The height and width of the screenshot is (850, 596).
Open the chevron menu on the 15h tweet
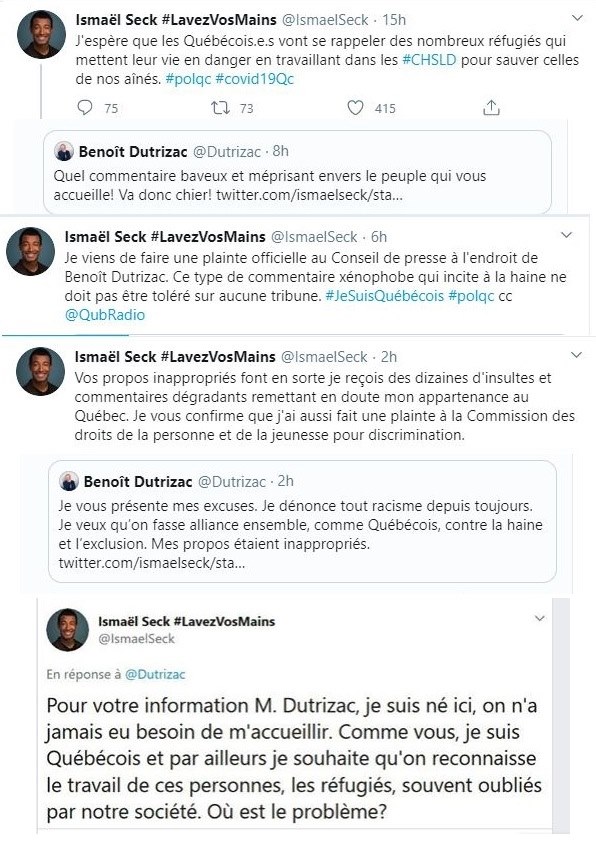tap(578, 18)
